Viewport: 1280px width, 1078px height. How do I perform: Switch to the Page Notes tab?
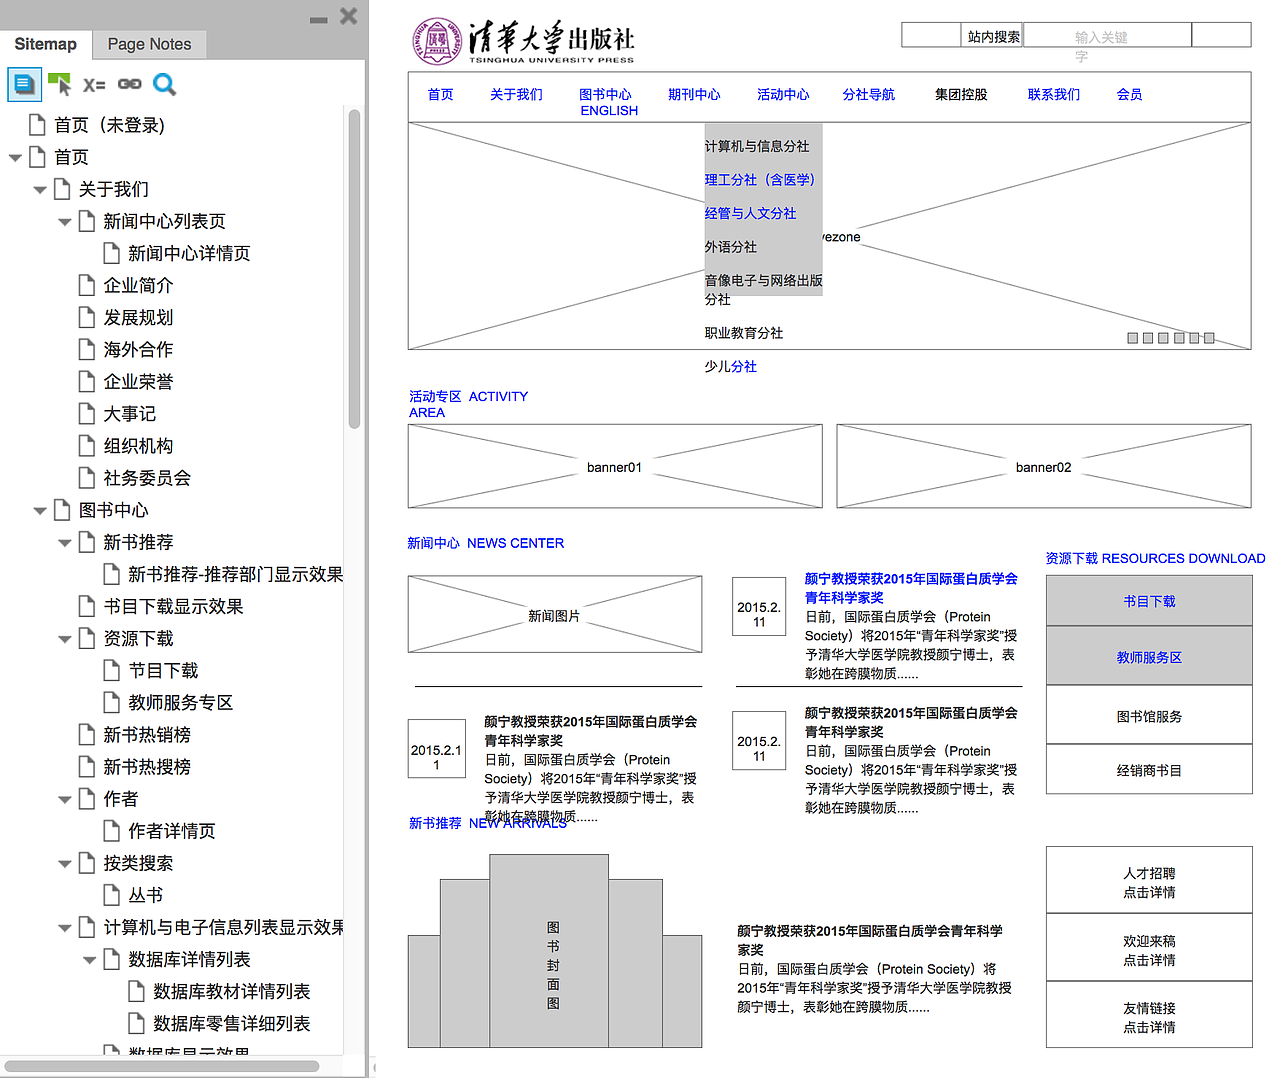click(149, 44)
